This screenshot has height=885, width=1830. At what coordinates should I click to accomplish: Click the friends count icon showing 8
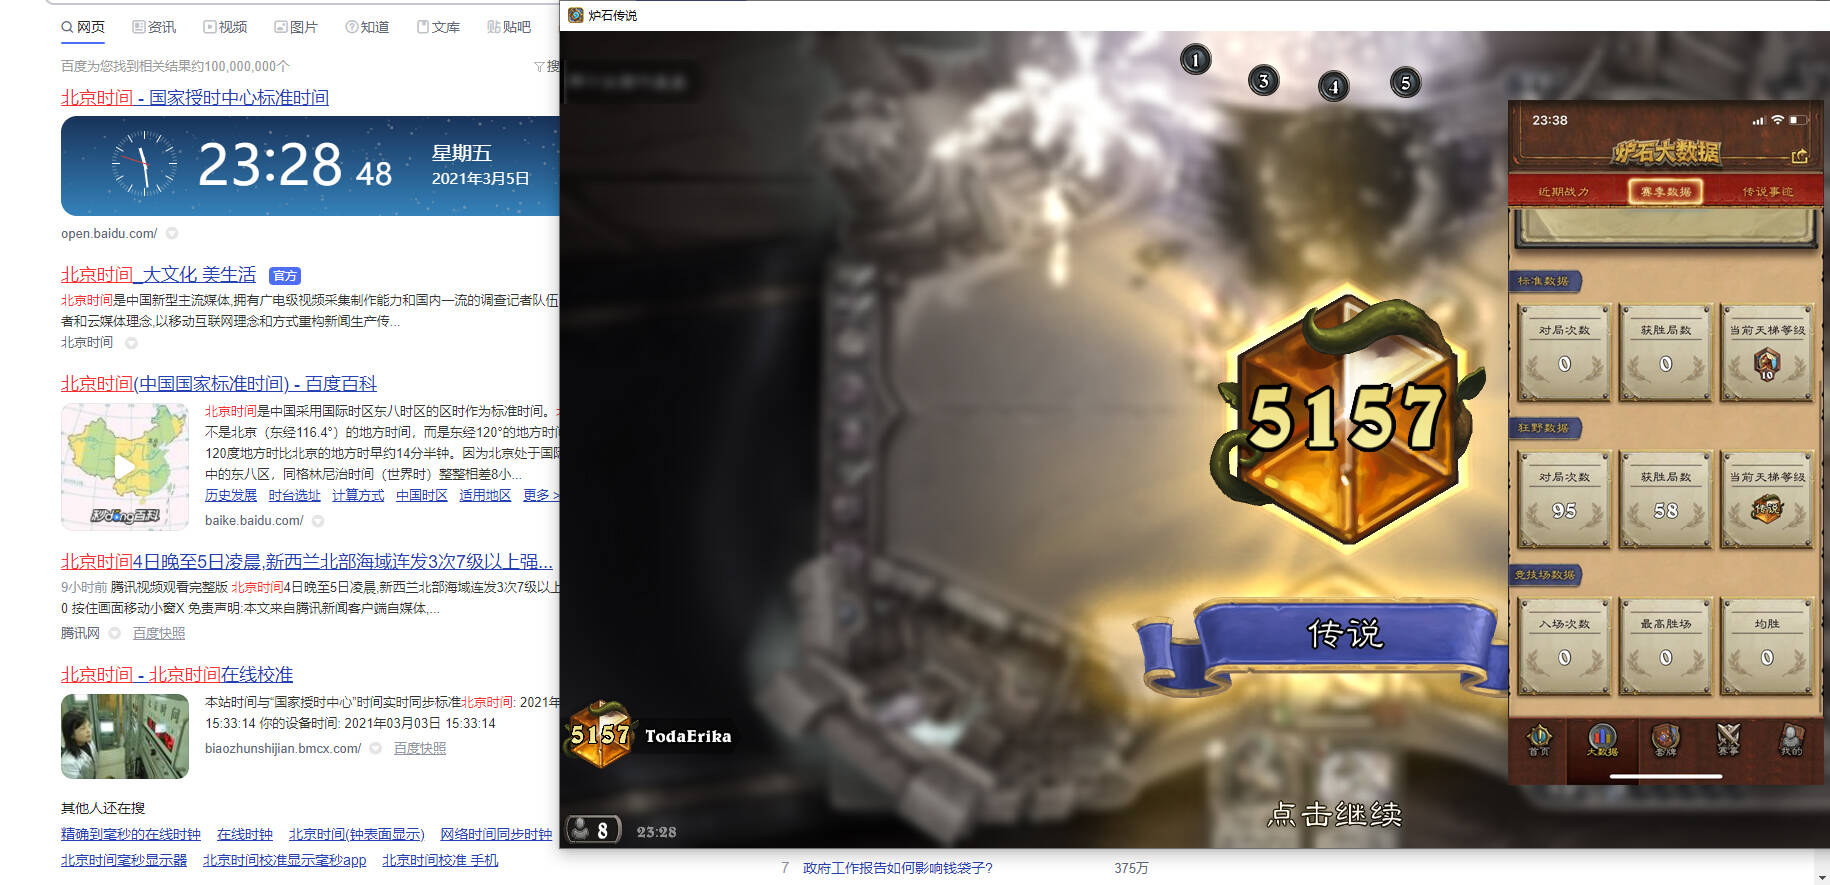(592, 830)
